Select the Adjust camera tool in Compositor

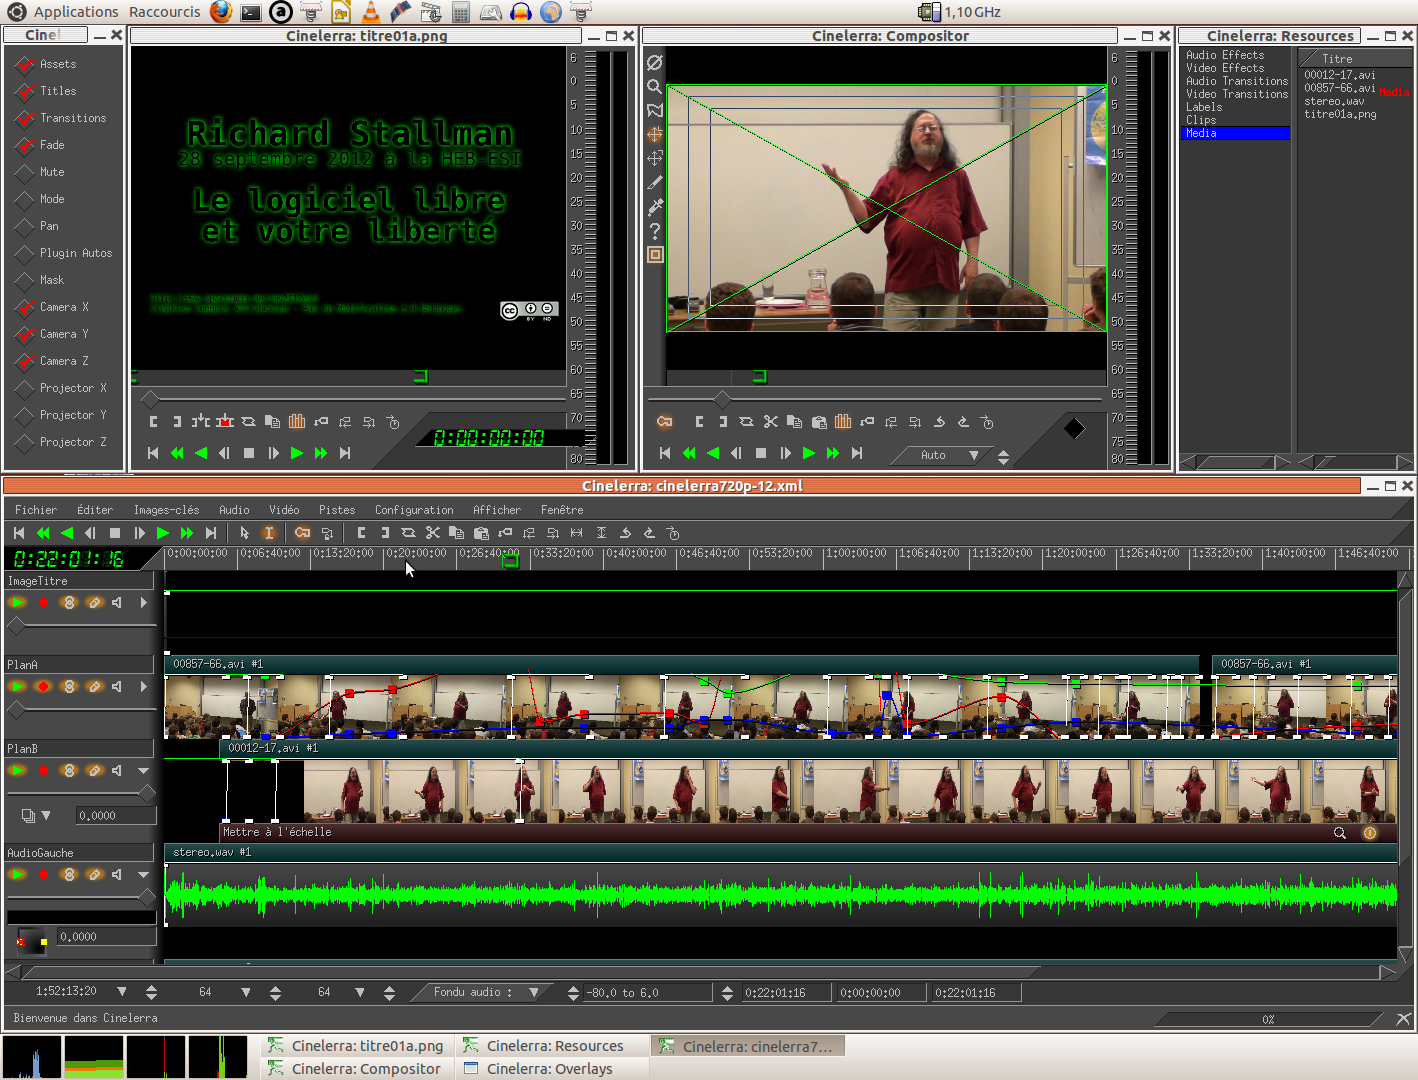(655, 134)
